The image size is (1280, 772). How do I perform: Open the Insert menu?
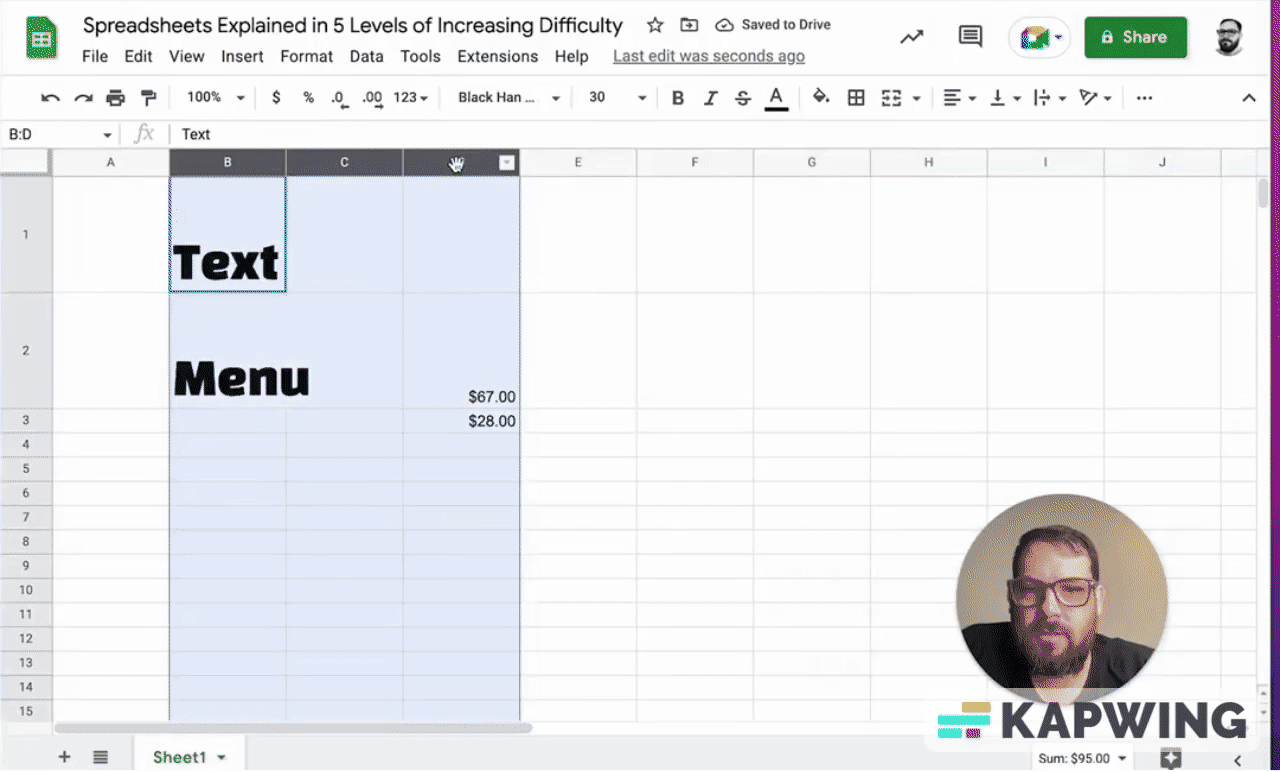[243, 56]
